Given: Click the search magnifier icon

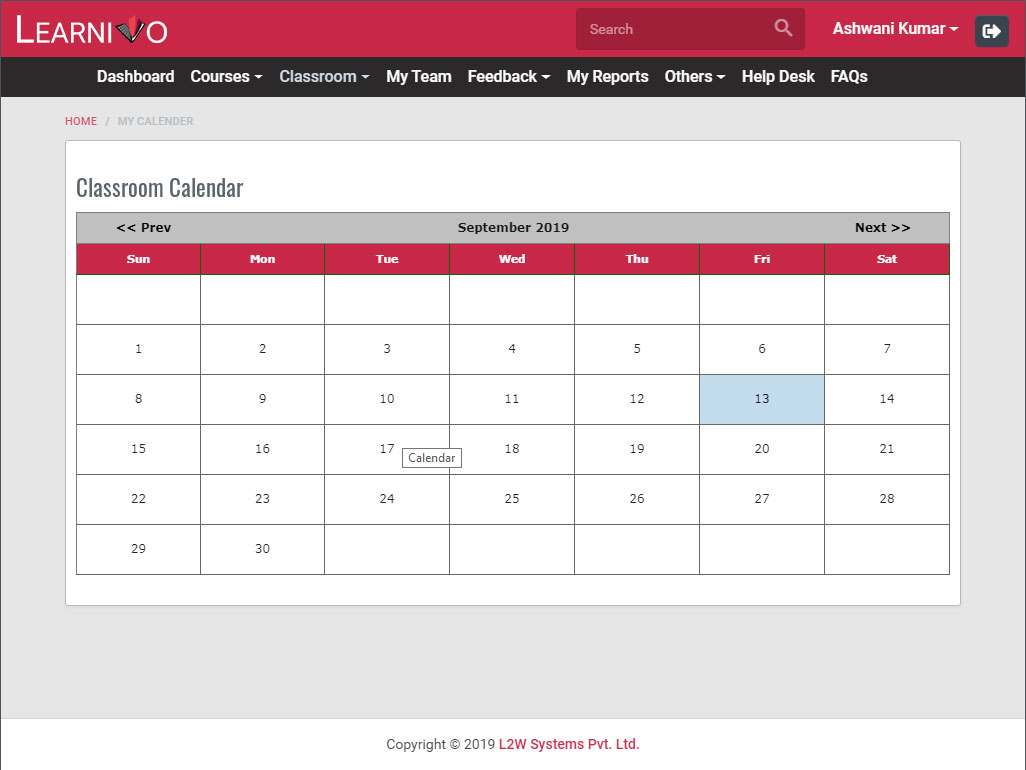Looking at the screenshot, I should [783, 28].
